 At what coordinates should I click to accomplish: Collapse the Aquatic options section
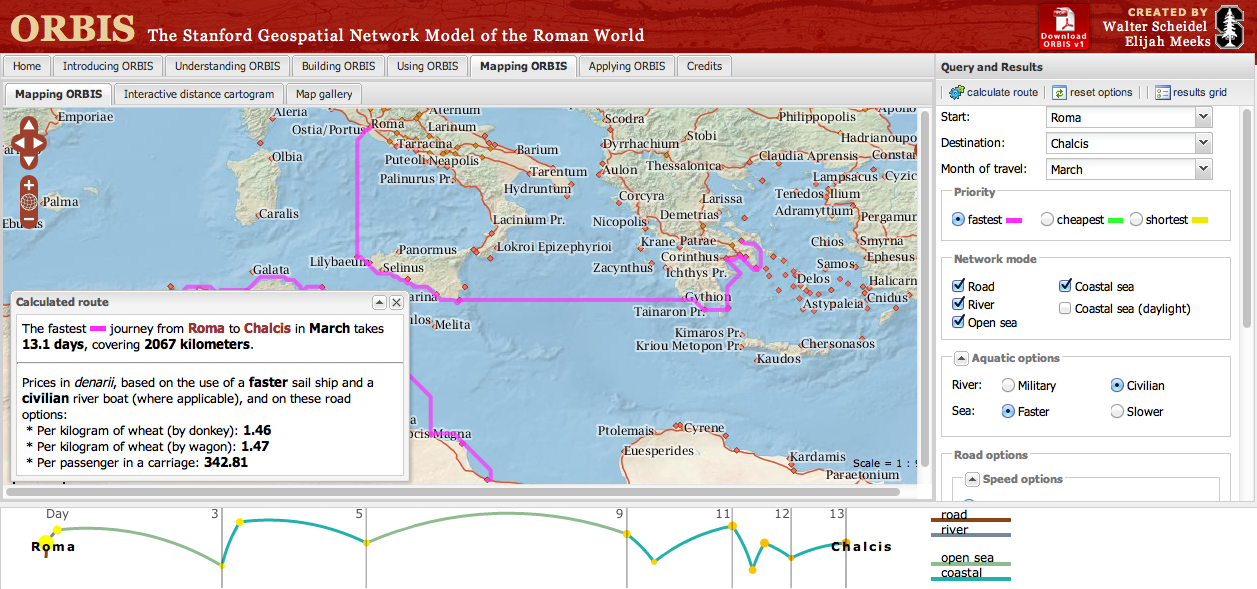961,358
